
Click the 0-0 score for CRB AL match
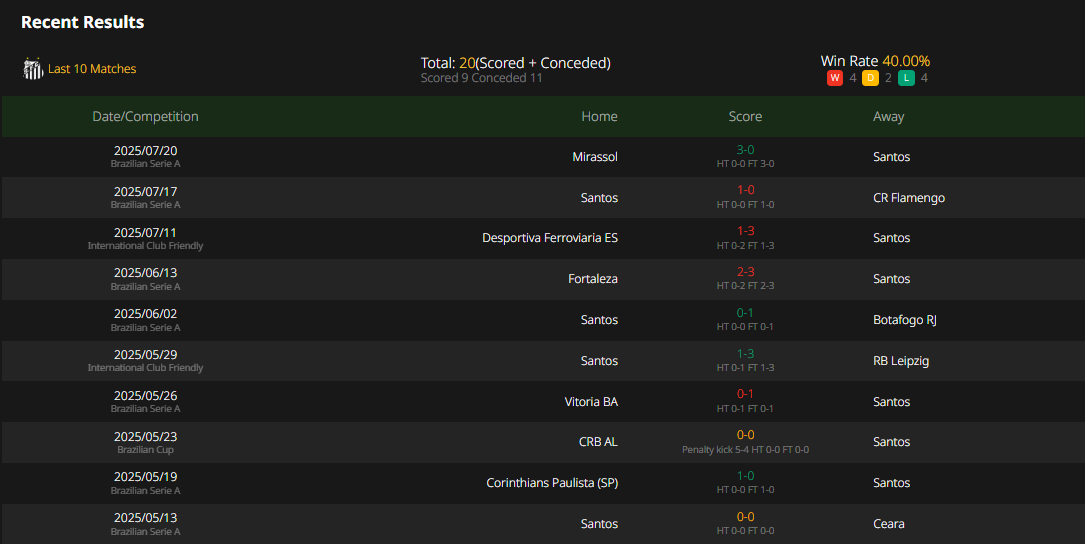click(745, 435)
